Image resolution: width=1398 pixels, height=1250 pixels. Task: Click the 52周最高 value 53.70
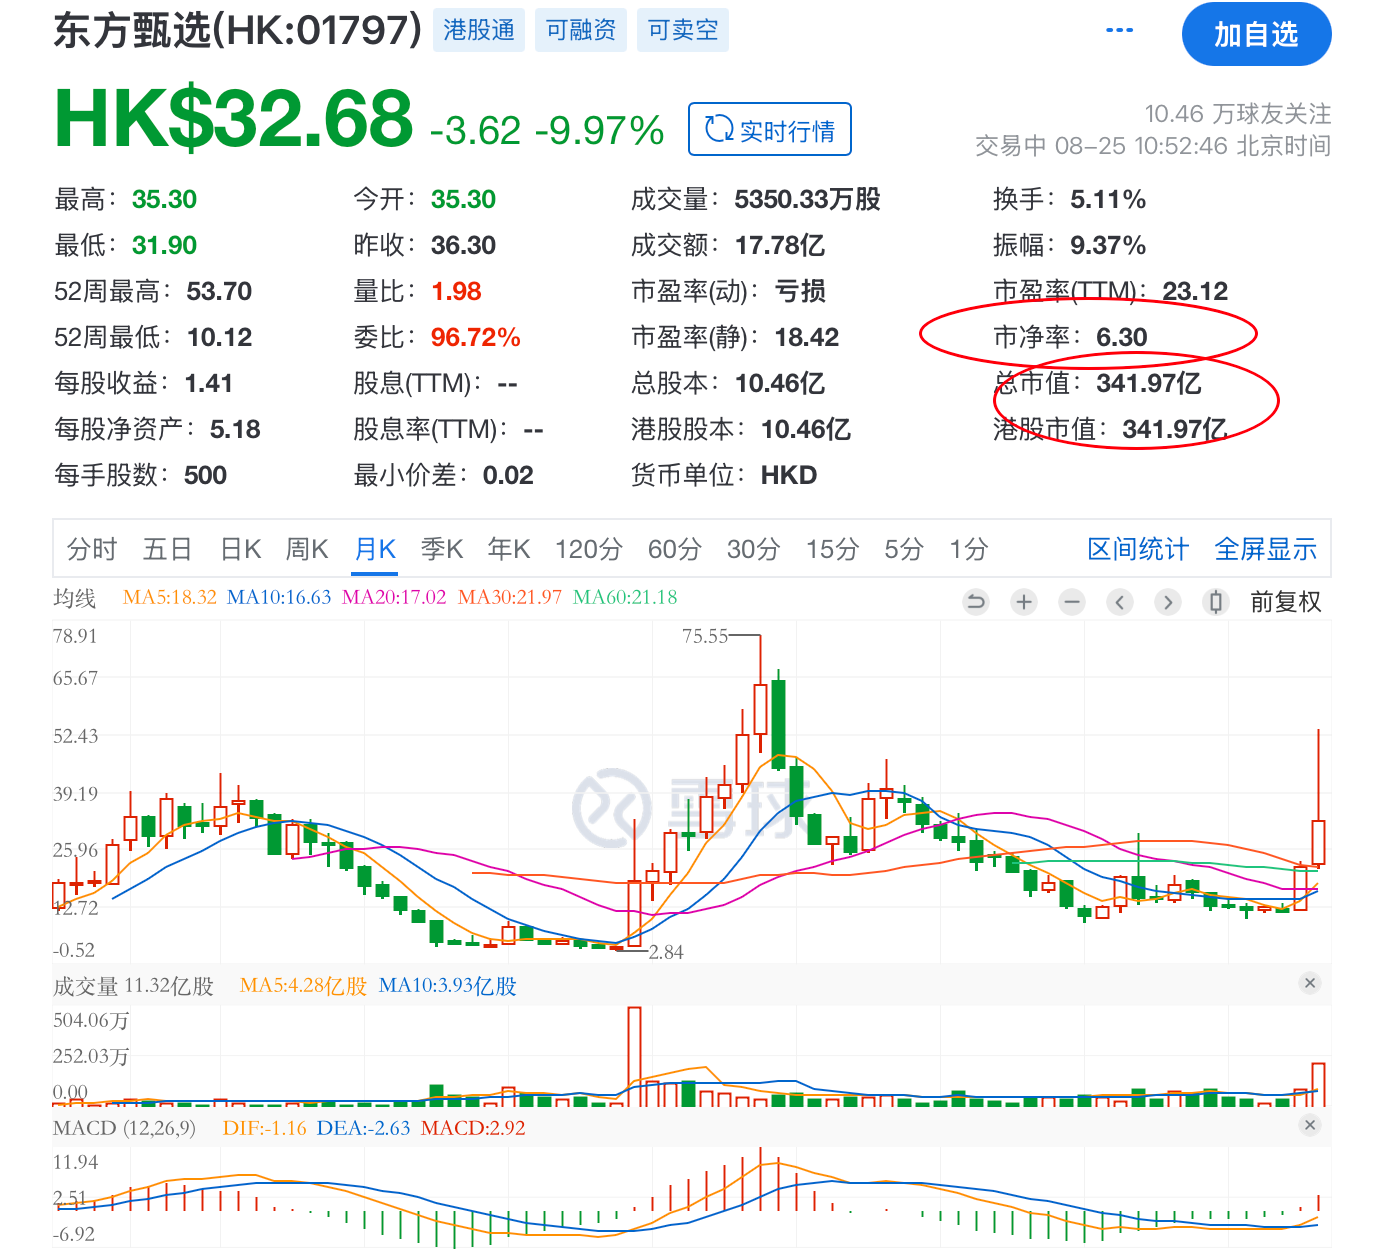(x=219, y=291)
